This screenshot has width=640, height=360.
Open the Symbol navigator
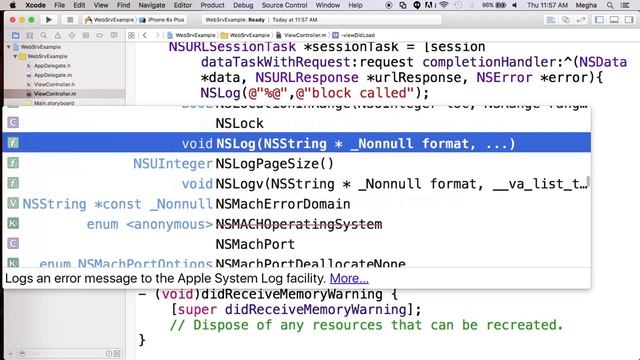coord(30,36)
